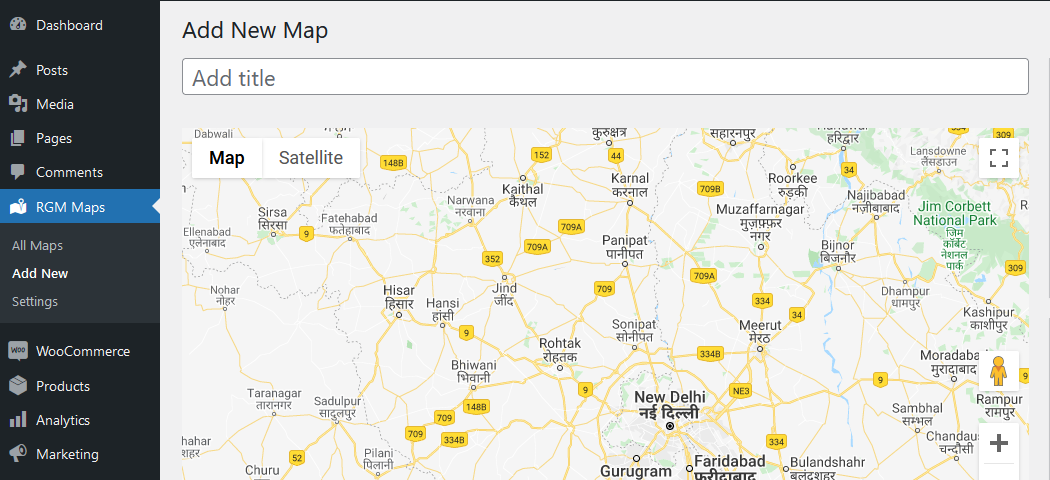The height and width of the screenshot is (480, 1050).
Task: Click the RGM Maps marker icon
Action: pyautogui.click(x=17, y=207)
